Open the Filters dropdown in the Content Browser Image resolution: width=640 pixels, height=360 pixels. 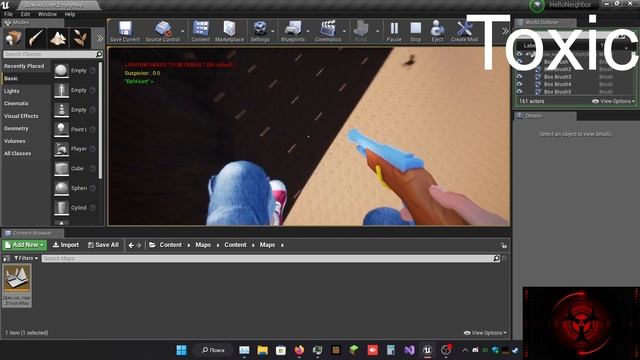click(26, 258)
